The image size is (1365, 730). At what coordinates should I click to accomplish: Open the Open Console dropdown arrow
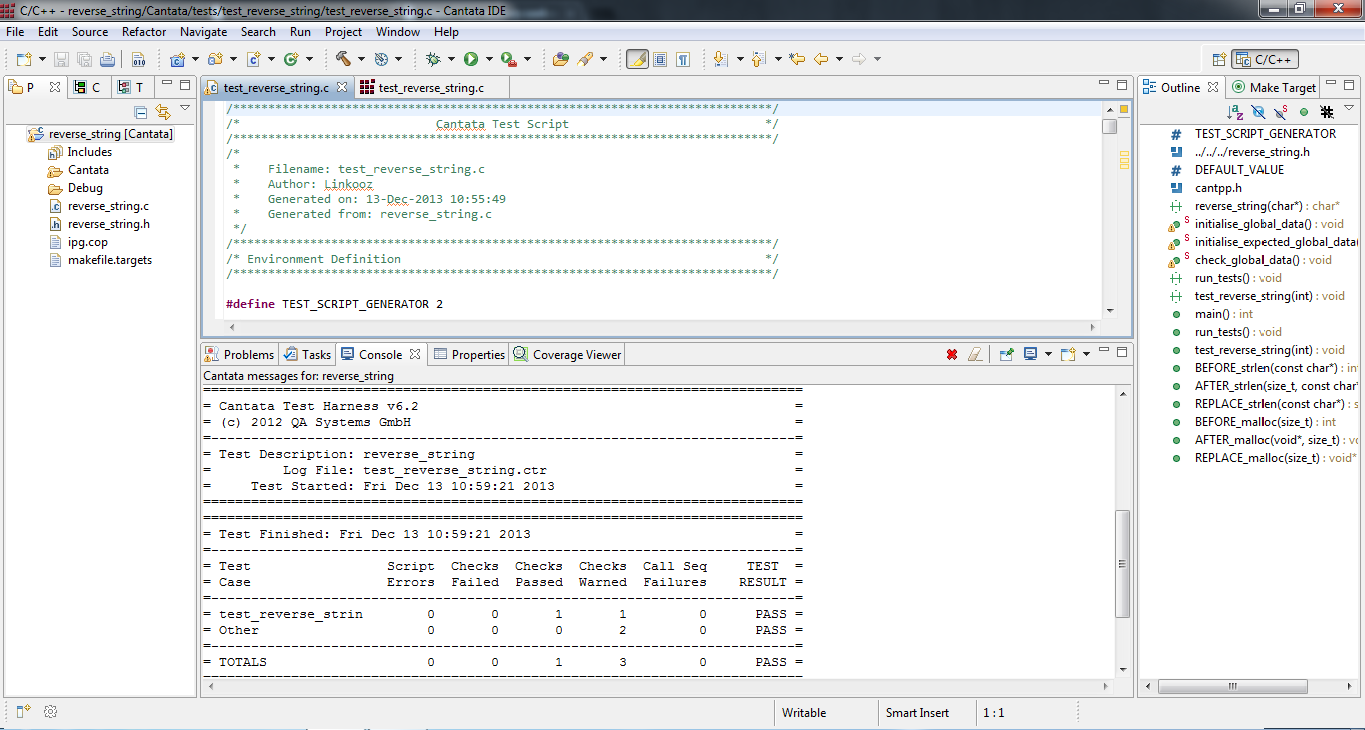click(x=1086, y=354)
